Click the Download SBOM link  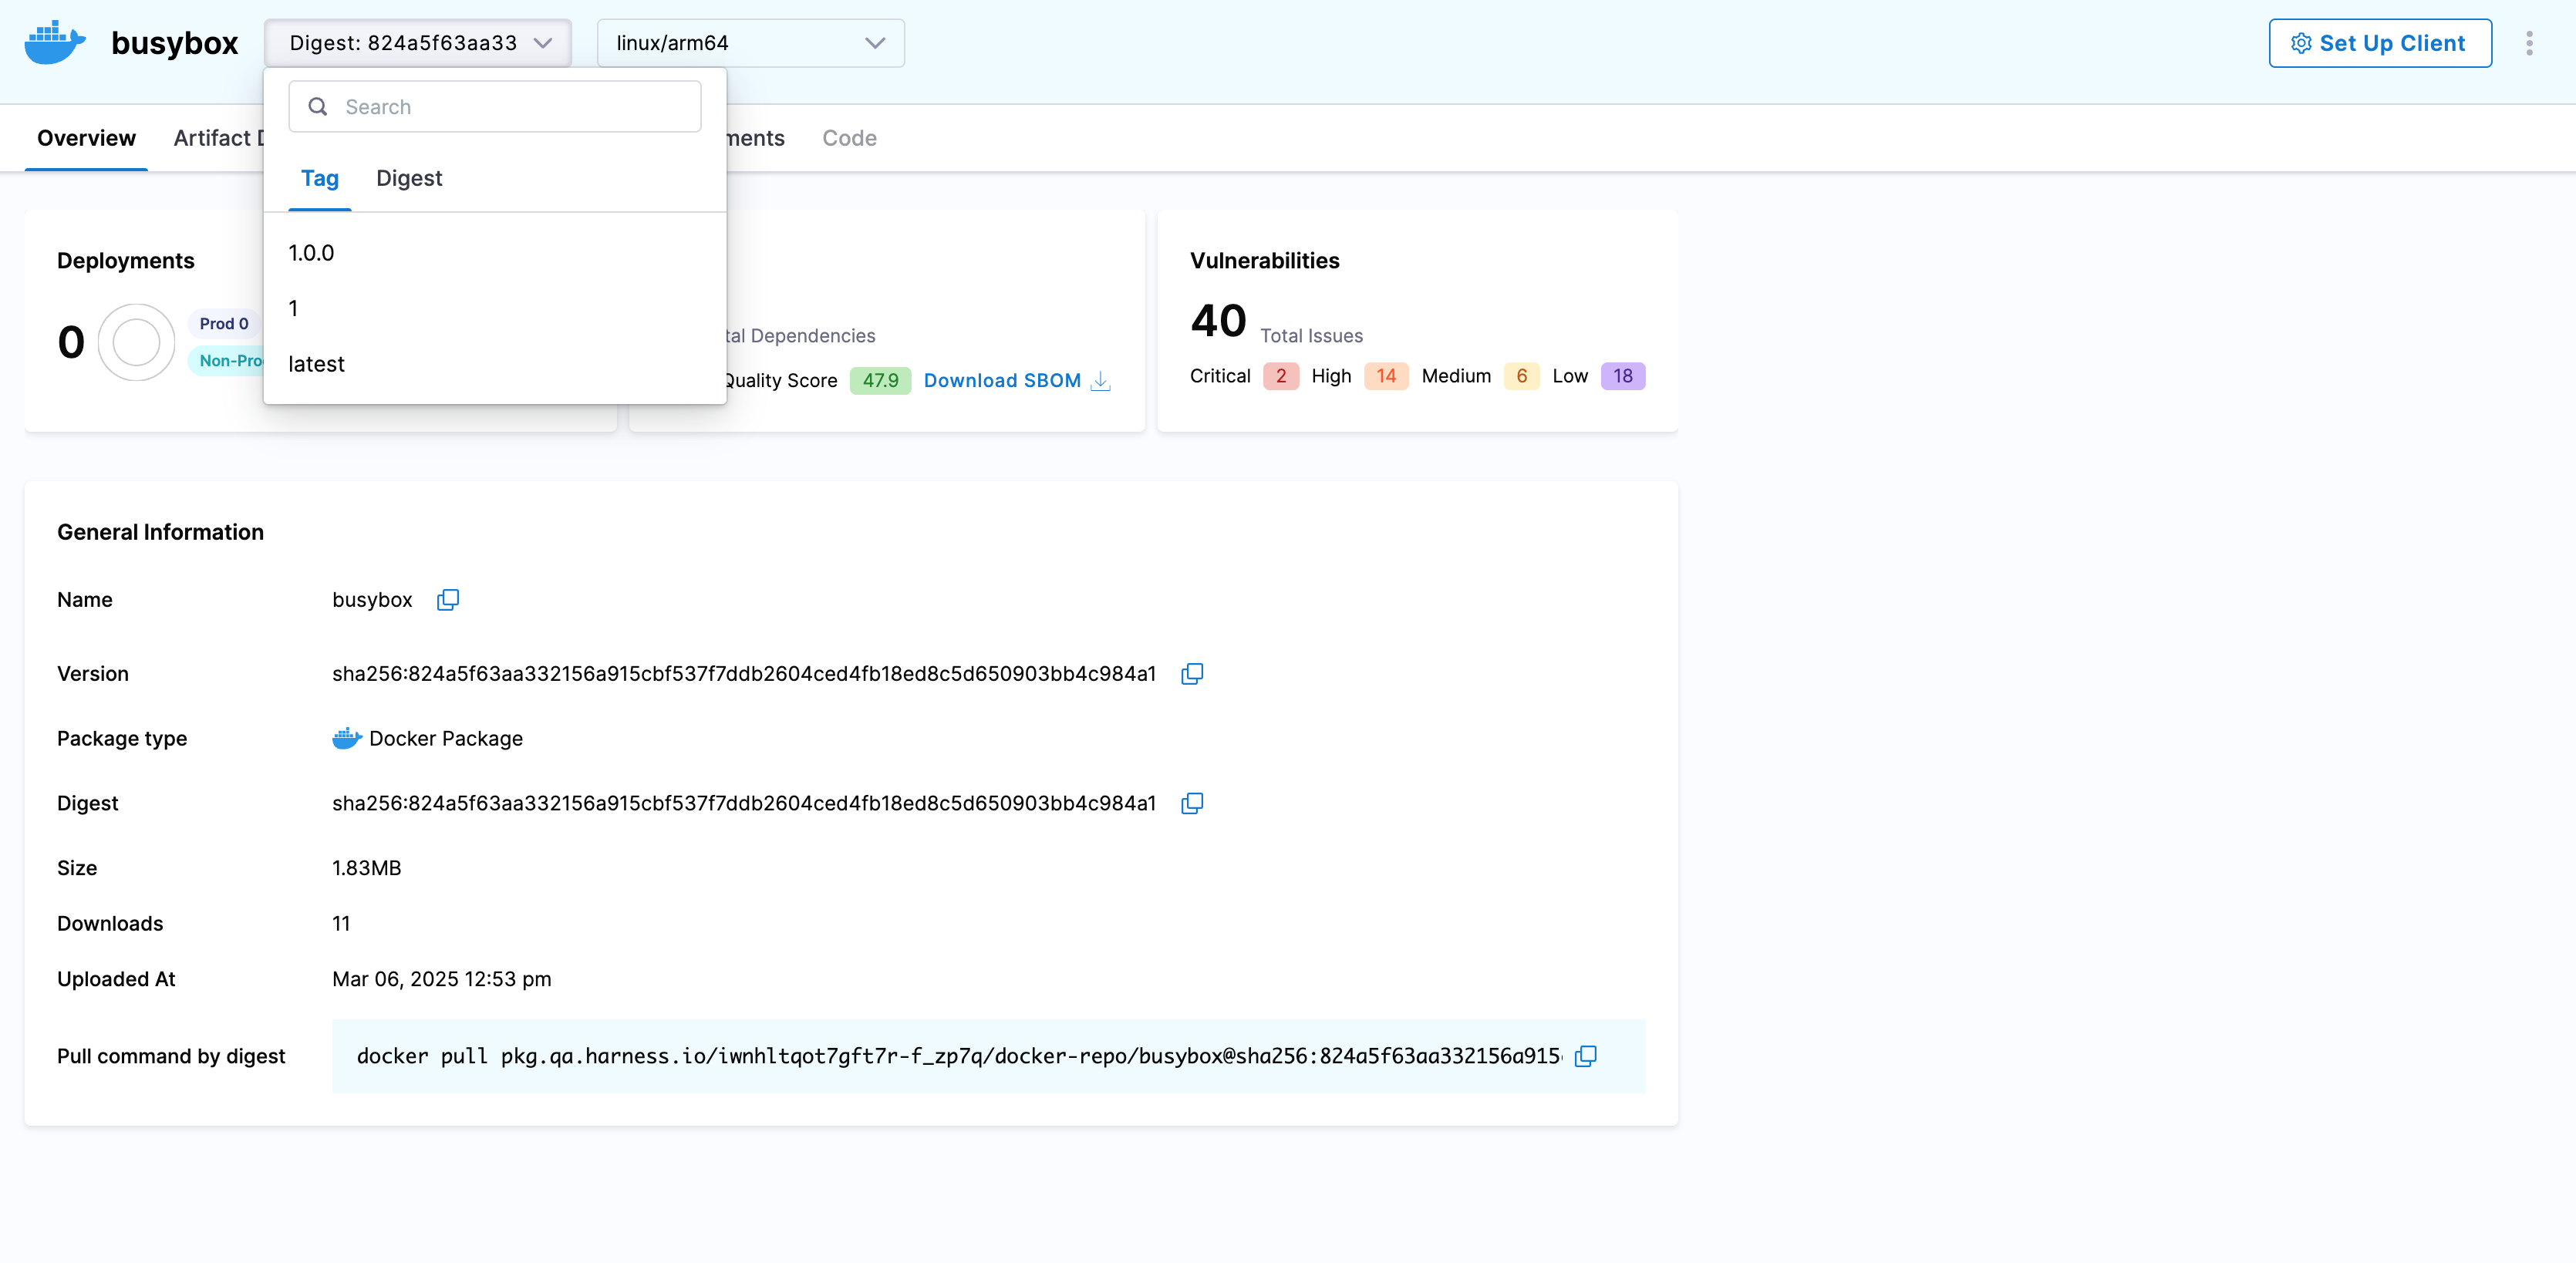1001,381
